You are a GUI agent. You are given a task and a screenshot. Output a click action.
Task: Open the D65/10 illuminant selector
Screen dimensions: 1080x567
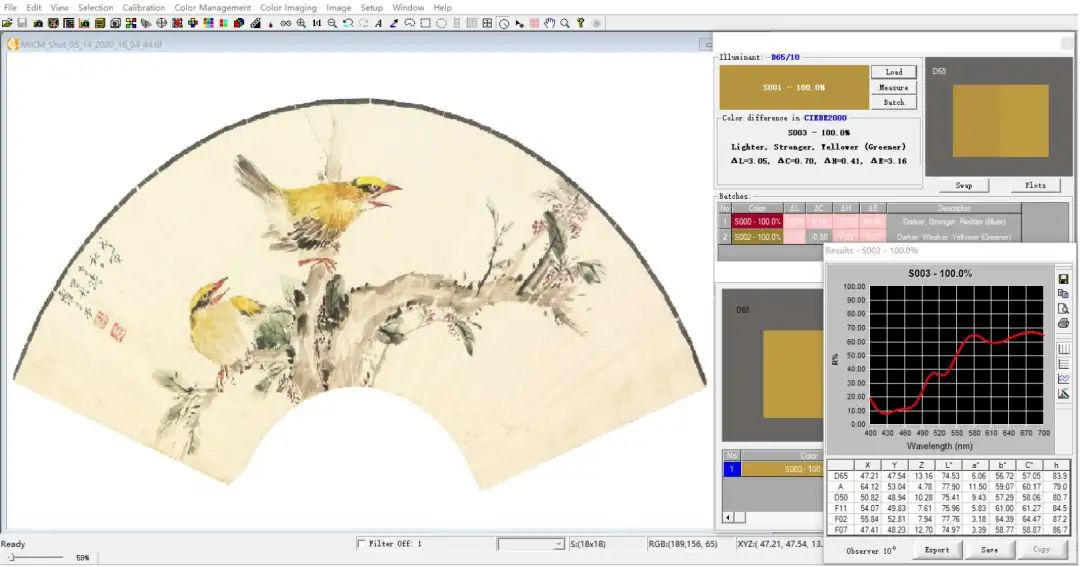pyautogui.click(x=785, y=57)
